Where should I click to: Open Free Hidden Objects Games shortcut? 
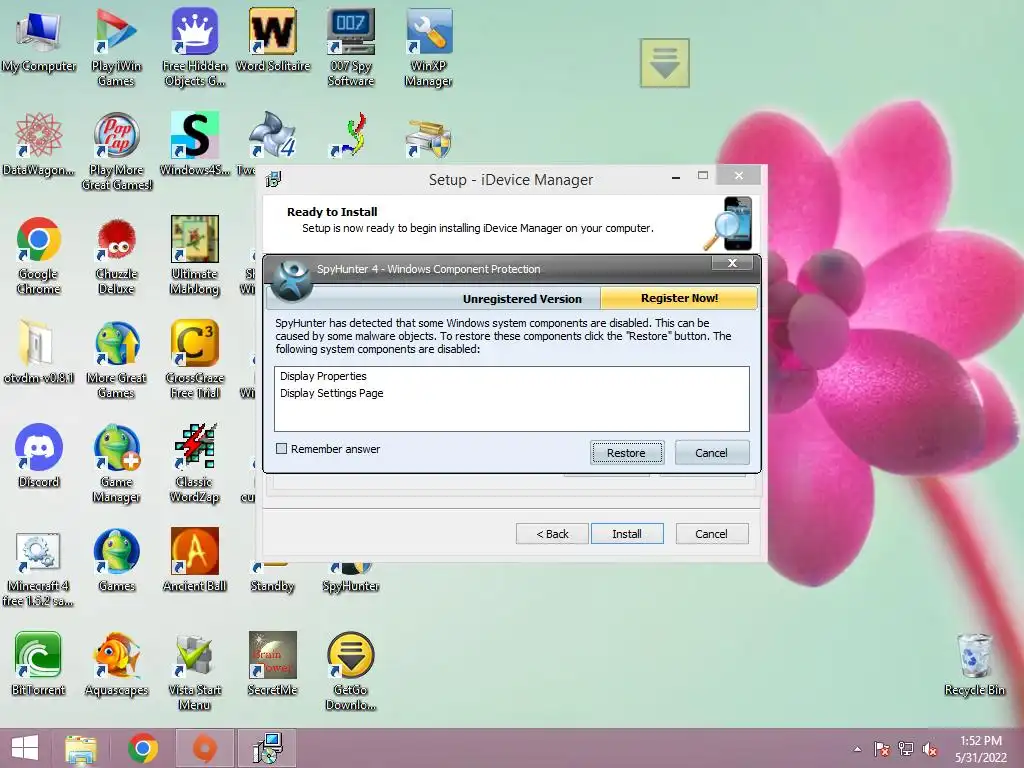coord(195,49)
